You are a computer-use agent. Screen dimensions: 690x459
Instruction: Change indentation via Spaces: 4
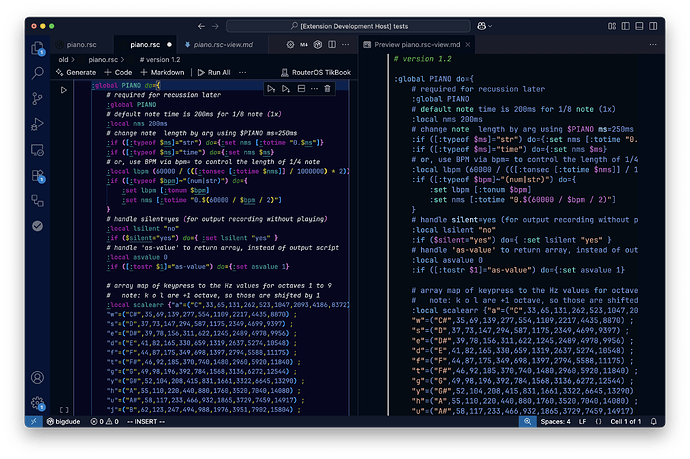555,422
